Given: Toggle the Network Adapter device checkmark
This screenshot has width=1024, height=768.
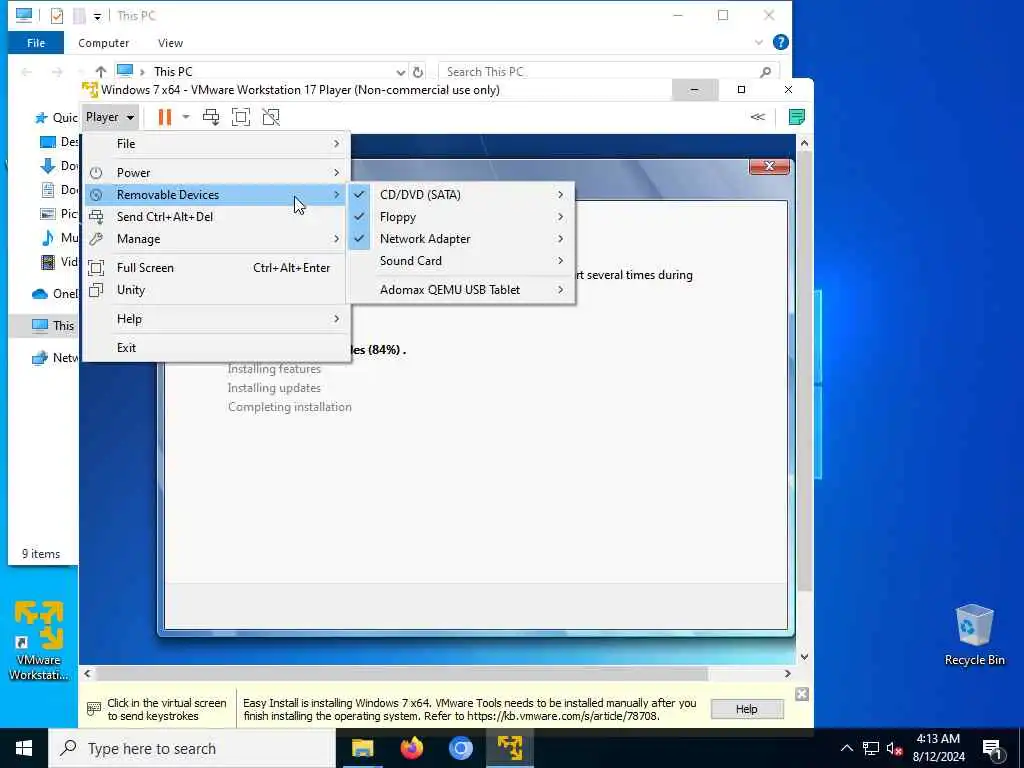Looking at the screenshot, I should 359,239.
